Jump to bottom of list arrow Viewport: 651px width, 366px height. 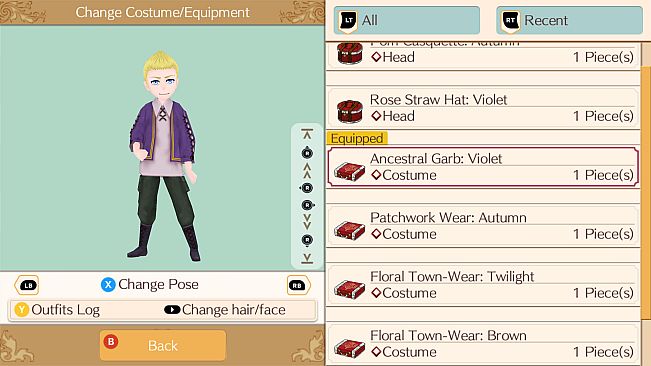click(307, 258)
